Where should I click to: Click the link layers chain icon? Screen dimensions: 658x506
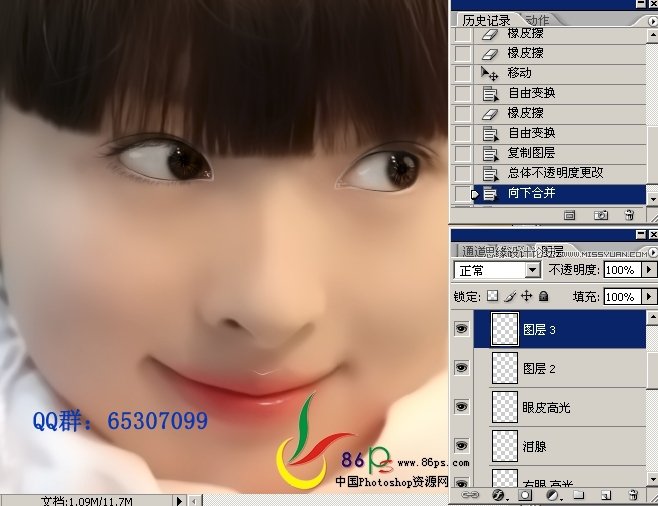click(x=470, y=495)
